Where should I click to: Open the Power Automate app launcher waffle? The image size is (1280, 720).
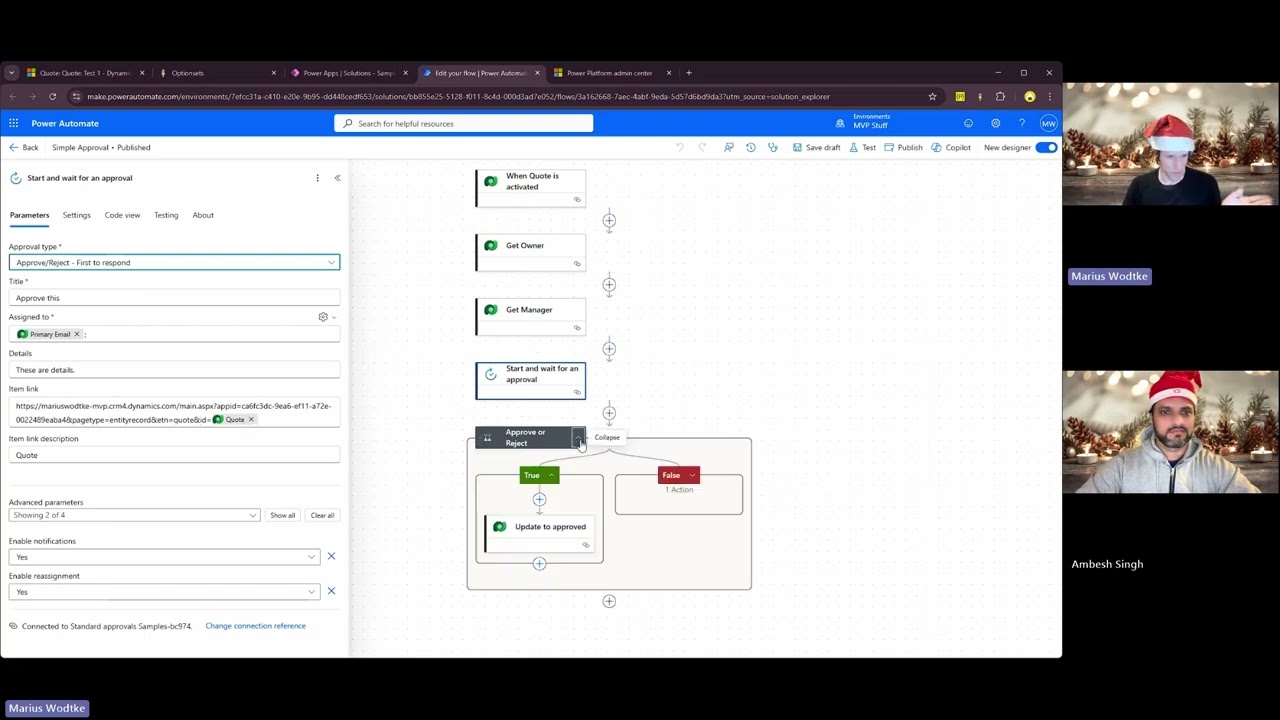click(14, 123)
